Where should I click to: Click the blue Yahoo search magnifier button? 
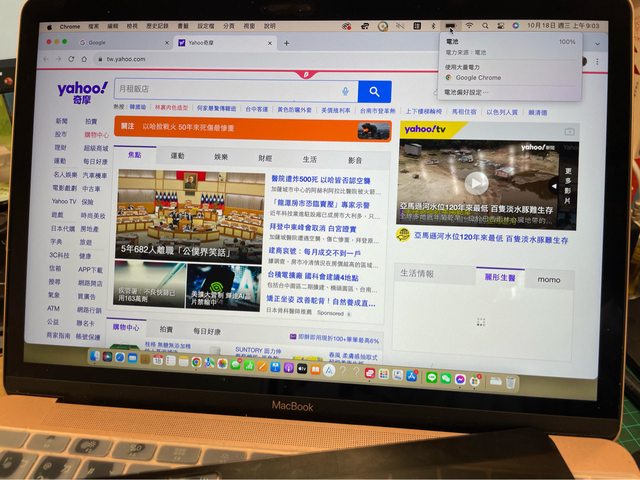[375, 91]
